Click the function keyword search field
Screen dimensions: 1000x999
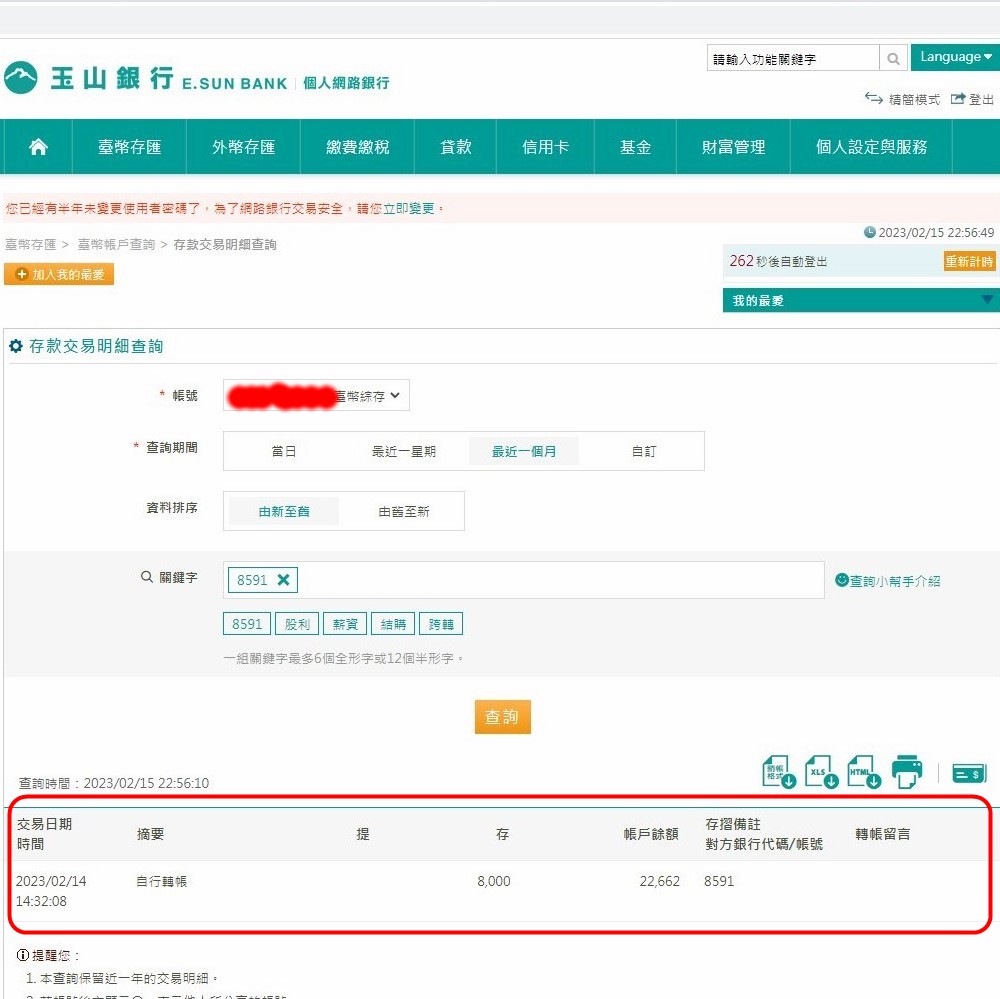(792, 59)
